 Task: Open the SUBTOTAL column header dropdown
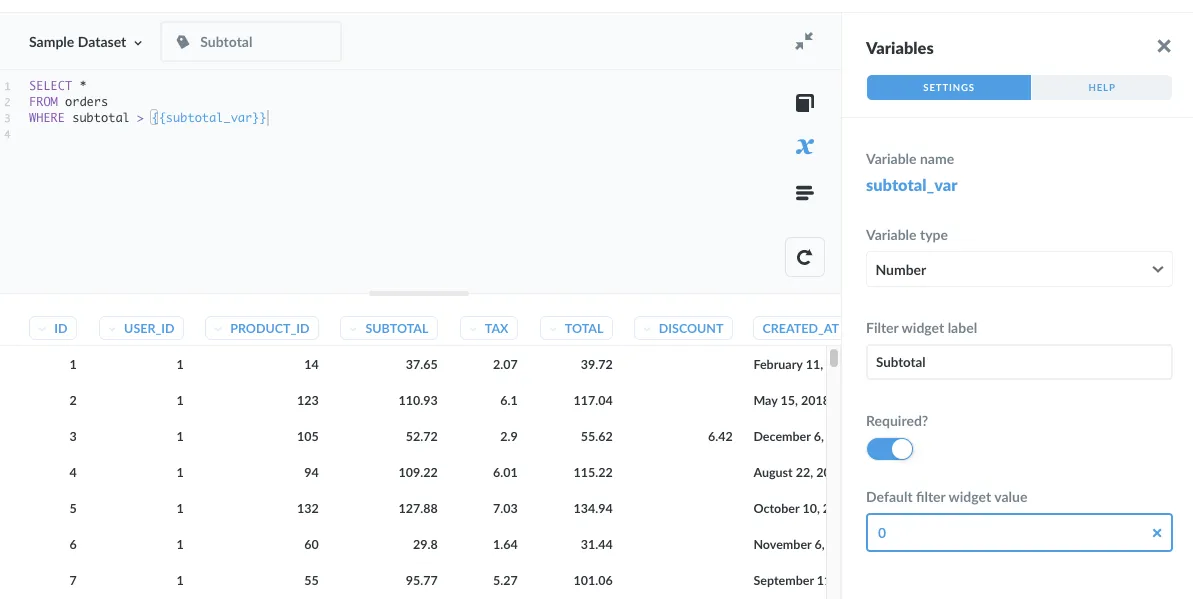click(x=388, y=327)
